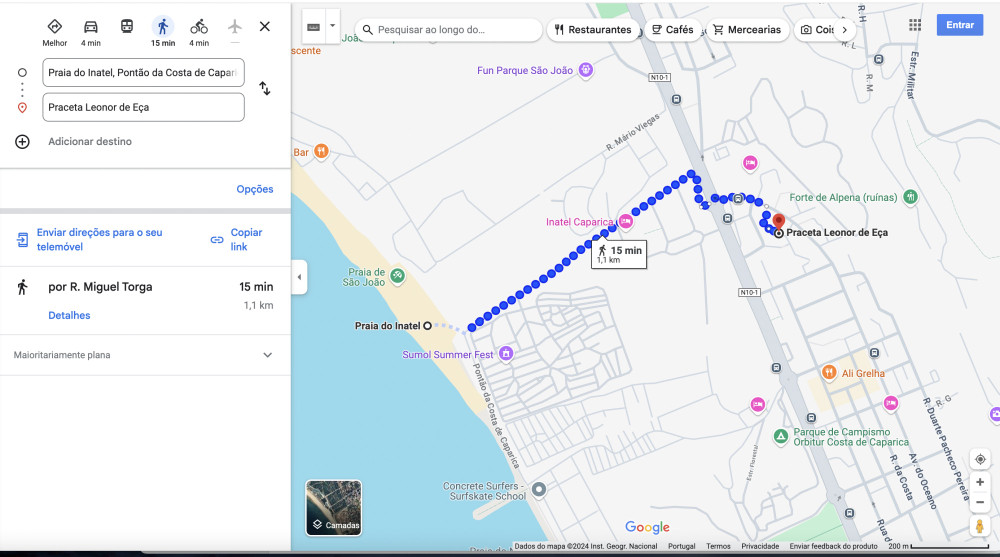Click the destination field Praceta Leonor de Eça

click(143, 107)
